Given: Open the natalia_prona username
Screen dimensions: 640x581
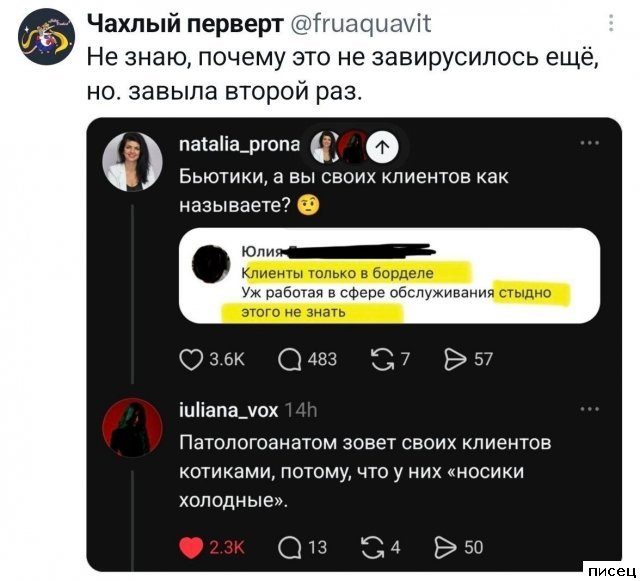Looking at the screenshot, I should [240, 144].
